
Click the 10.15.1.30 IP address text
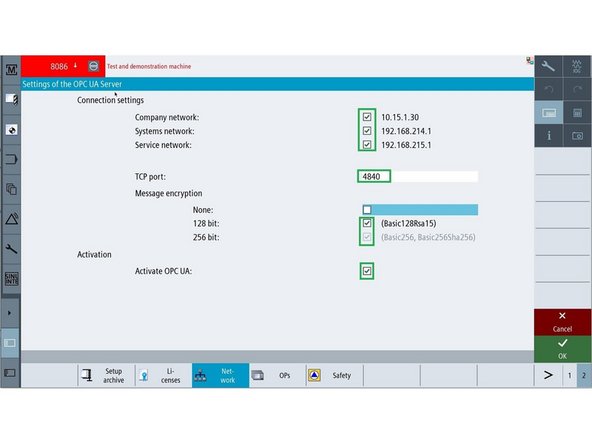pos(400,117)
